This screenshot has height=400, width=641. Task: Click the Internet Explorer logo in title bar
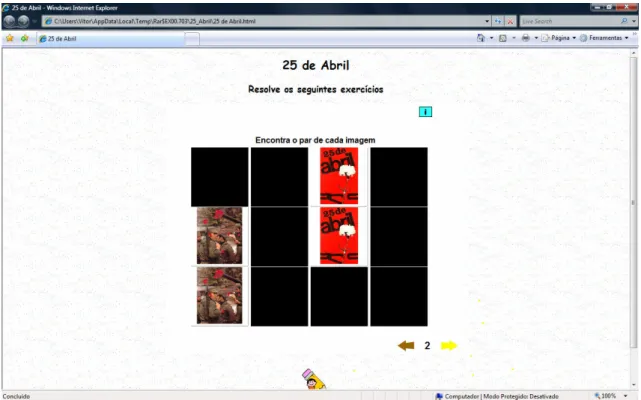pos(6,8)
